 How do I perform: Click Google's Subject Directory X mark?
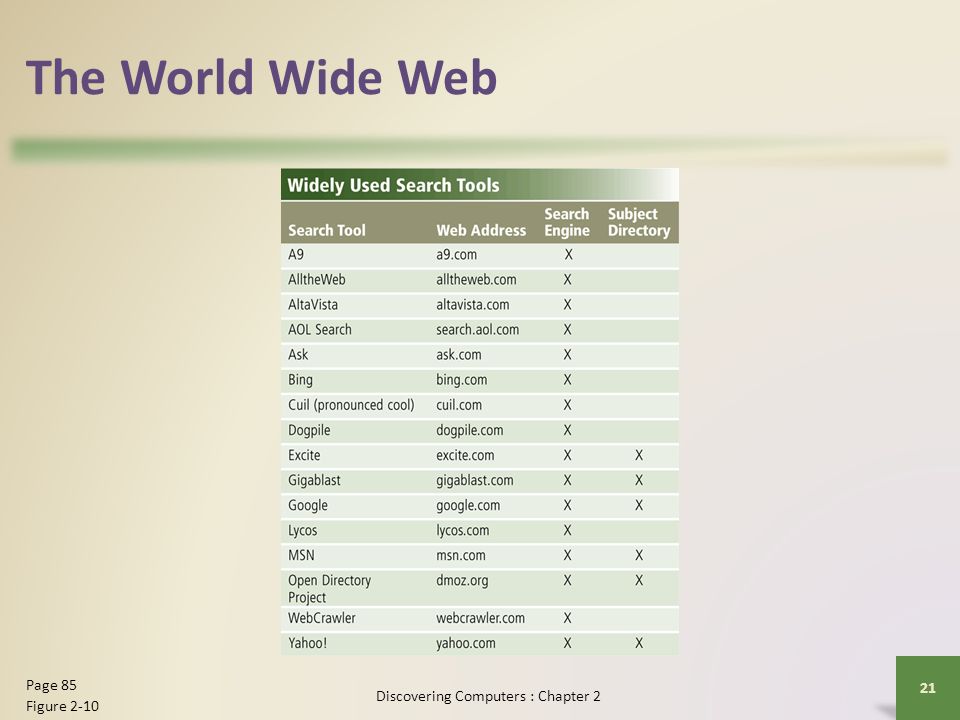coord(639,506)
